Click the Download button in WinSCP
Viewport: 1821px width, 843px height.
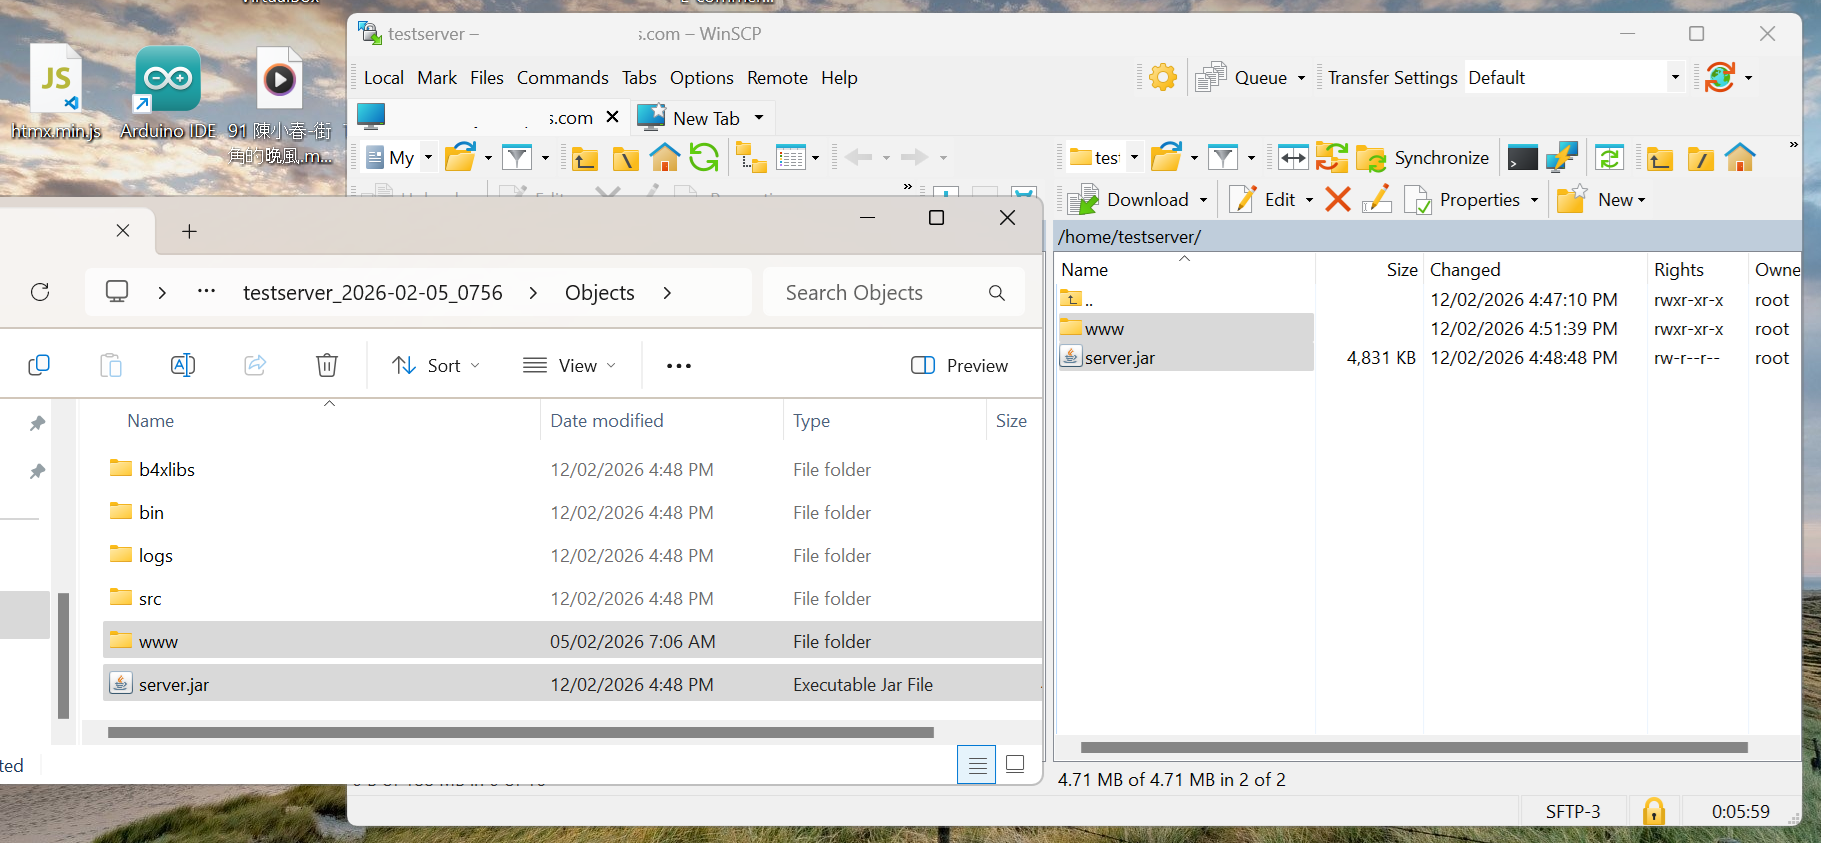coord(1129,199)
